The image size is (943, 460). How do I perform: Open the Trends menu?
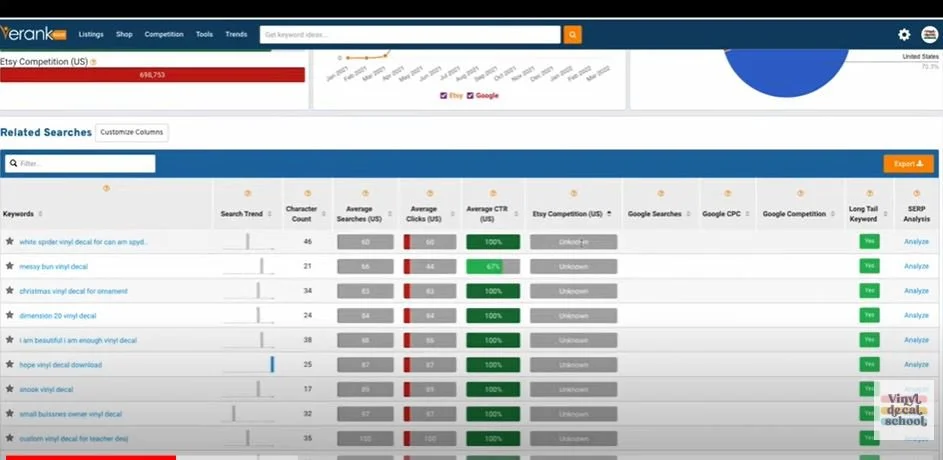click(236, 35)
